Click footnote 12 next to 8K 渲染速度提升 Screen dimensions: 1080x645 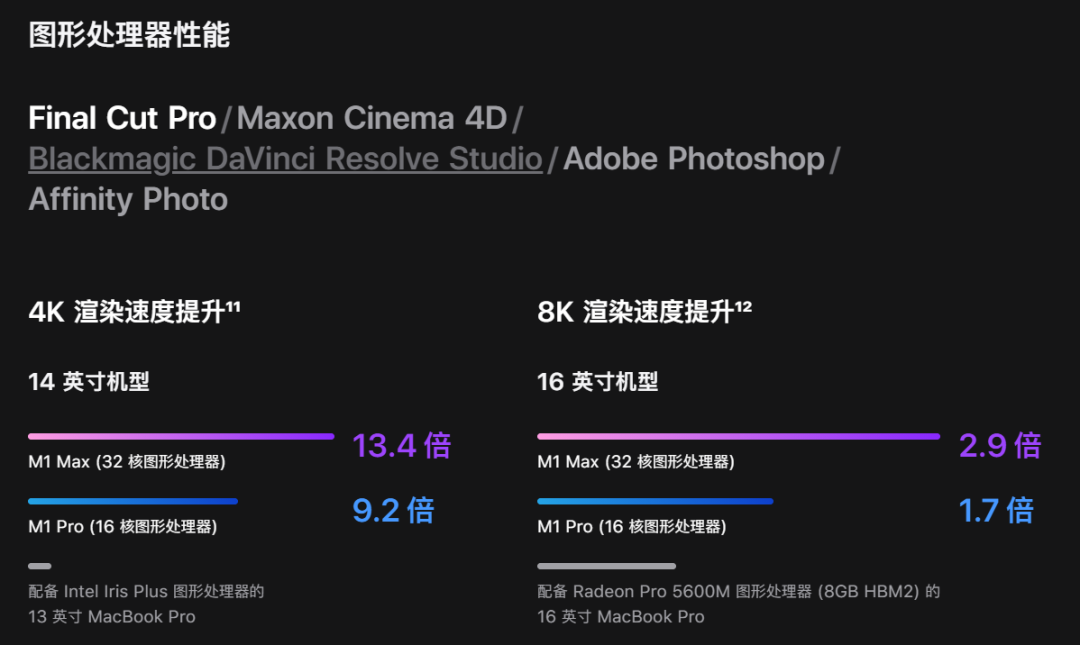[743, 305]
